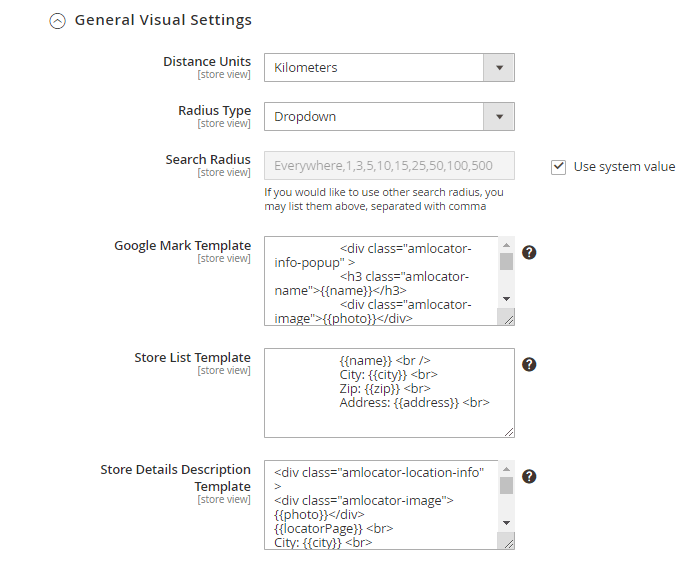Click the Search Radius input field

(389, 166)
